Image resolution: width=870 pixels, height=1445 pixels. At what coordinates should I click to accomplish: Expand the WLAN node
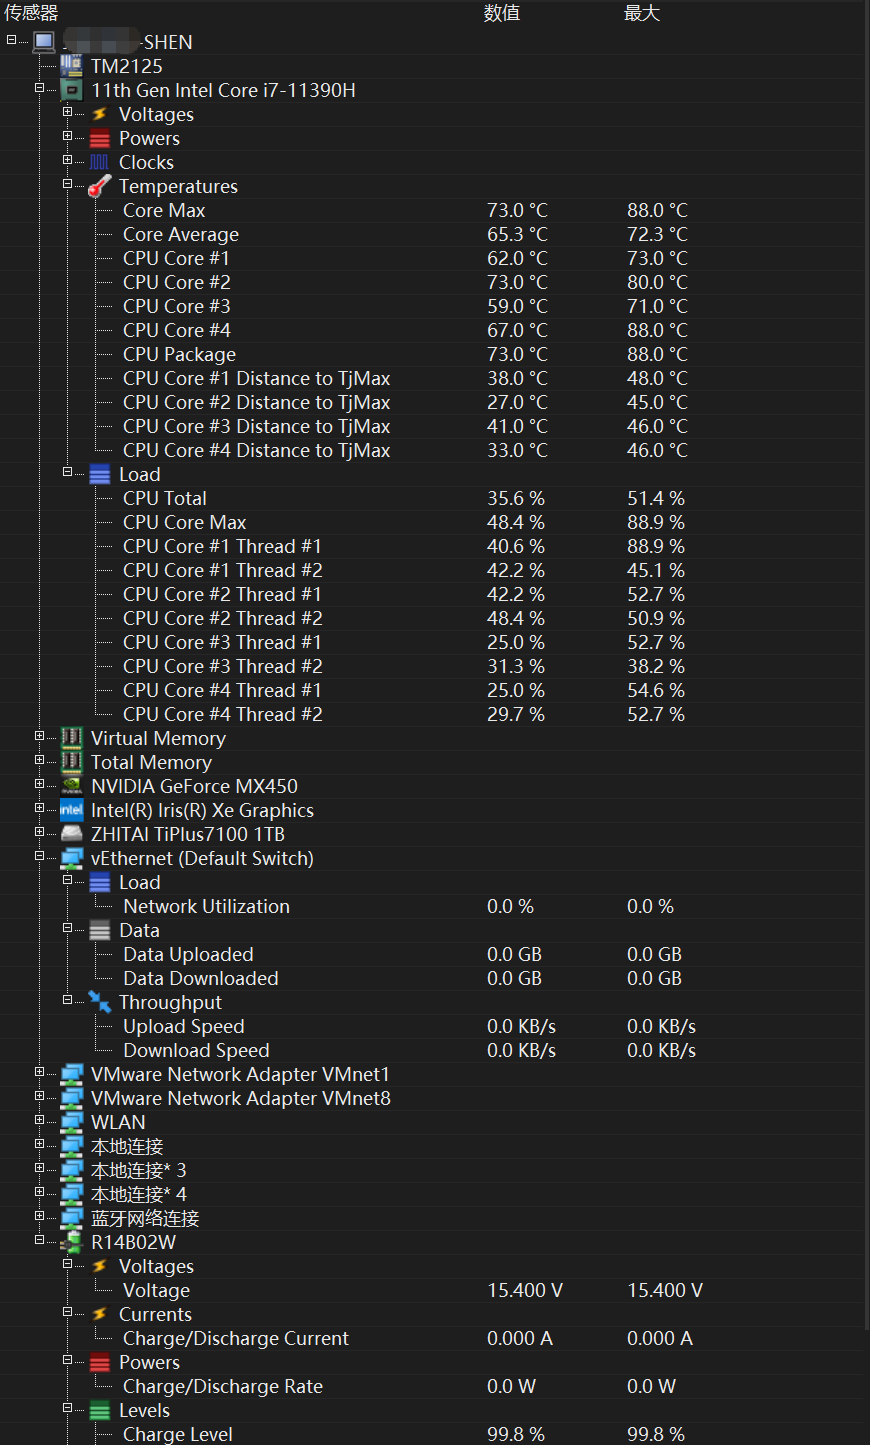pos(39,1120)
